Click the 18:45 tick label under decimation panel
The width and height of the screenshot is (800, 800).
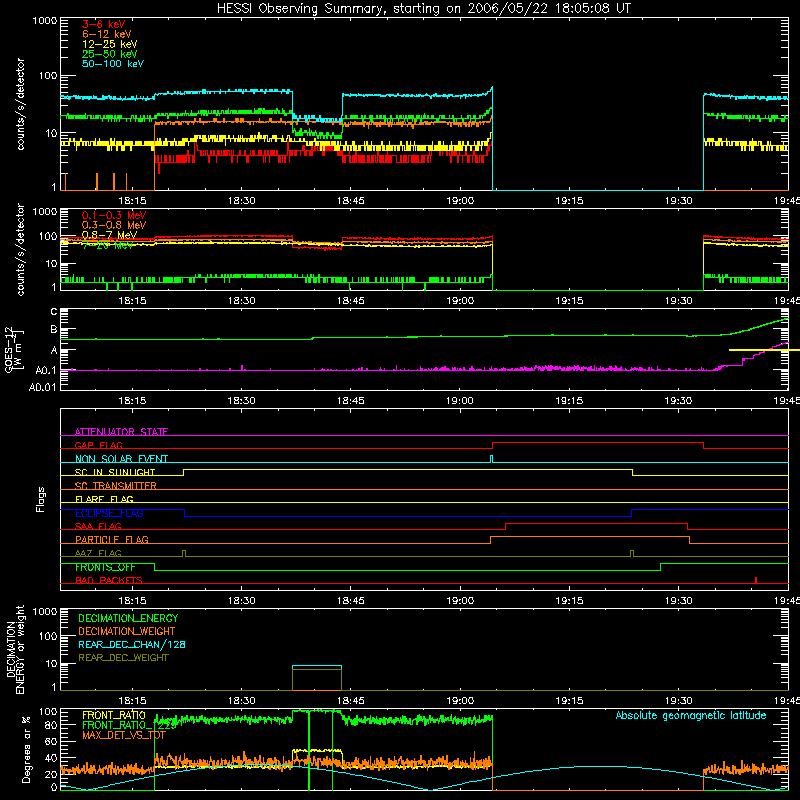pos(351,701)
